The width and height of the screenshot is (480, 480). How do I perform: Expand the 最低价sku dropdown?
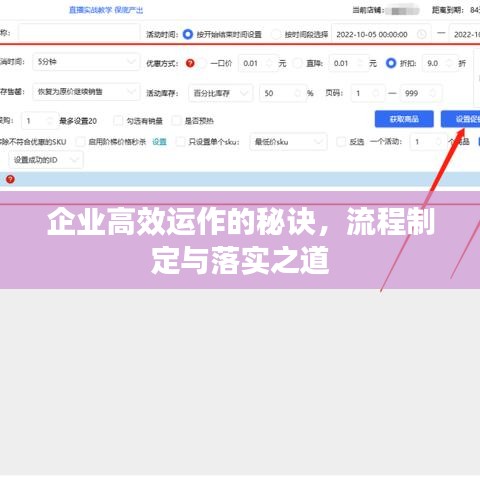(x=288, y=142)
